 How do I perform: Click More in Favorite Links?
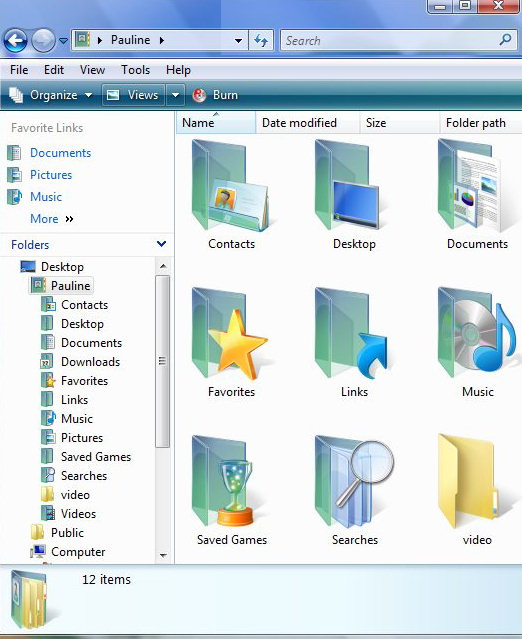coord(51,219)
